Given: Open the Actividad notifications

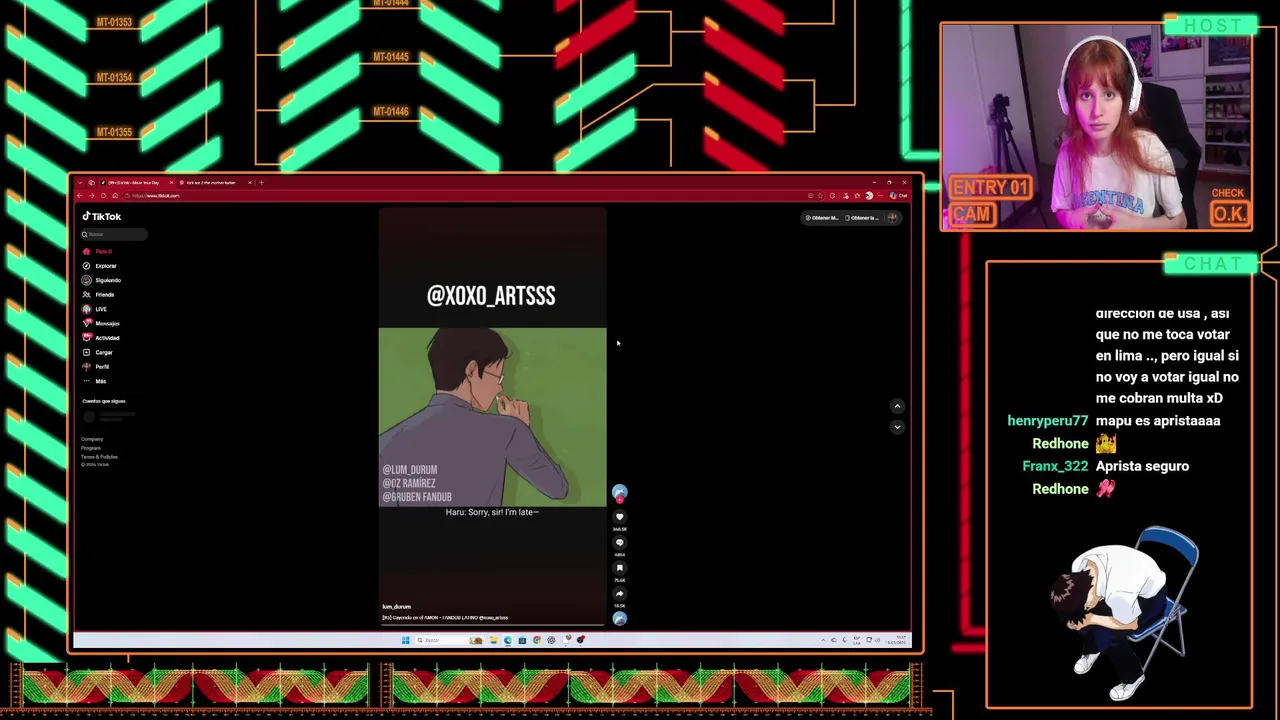Looking at the screenshot, I should click(x=102, y=338).
